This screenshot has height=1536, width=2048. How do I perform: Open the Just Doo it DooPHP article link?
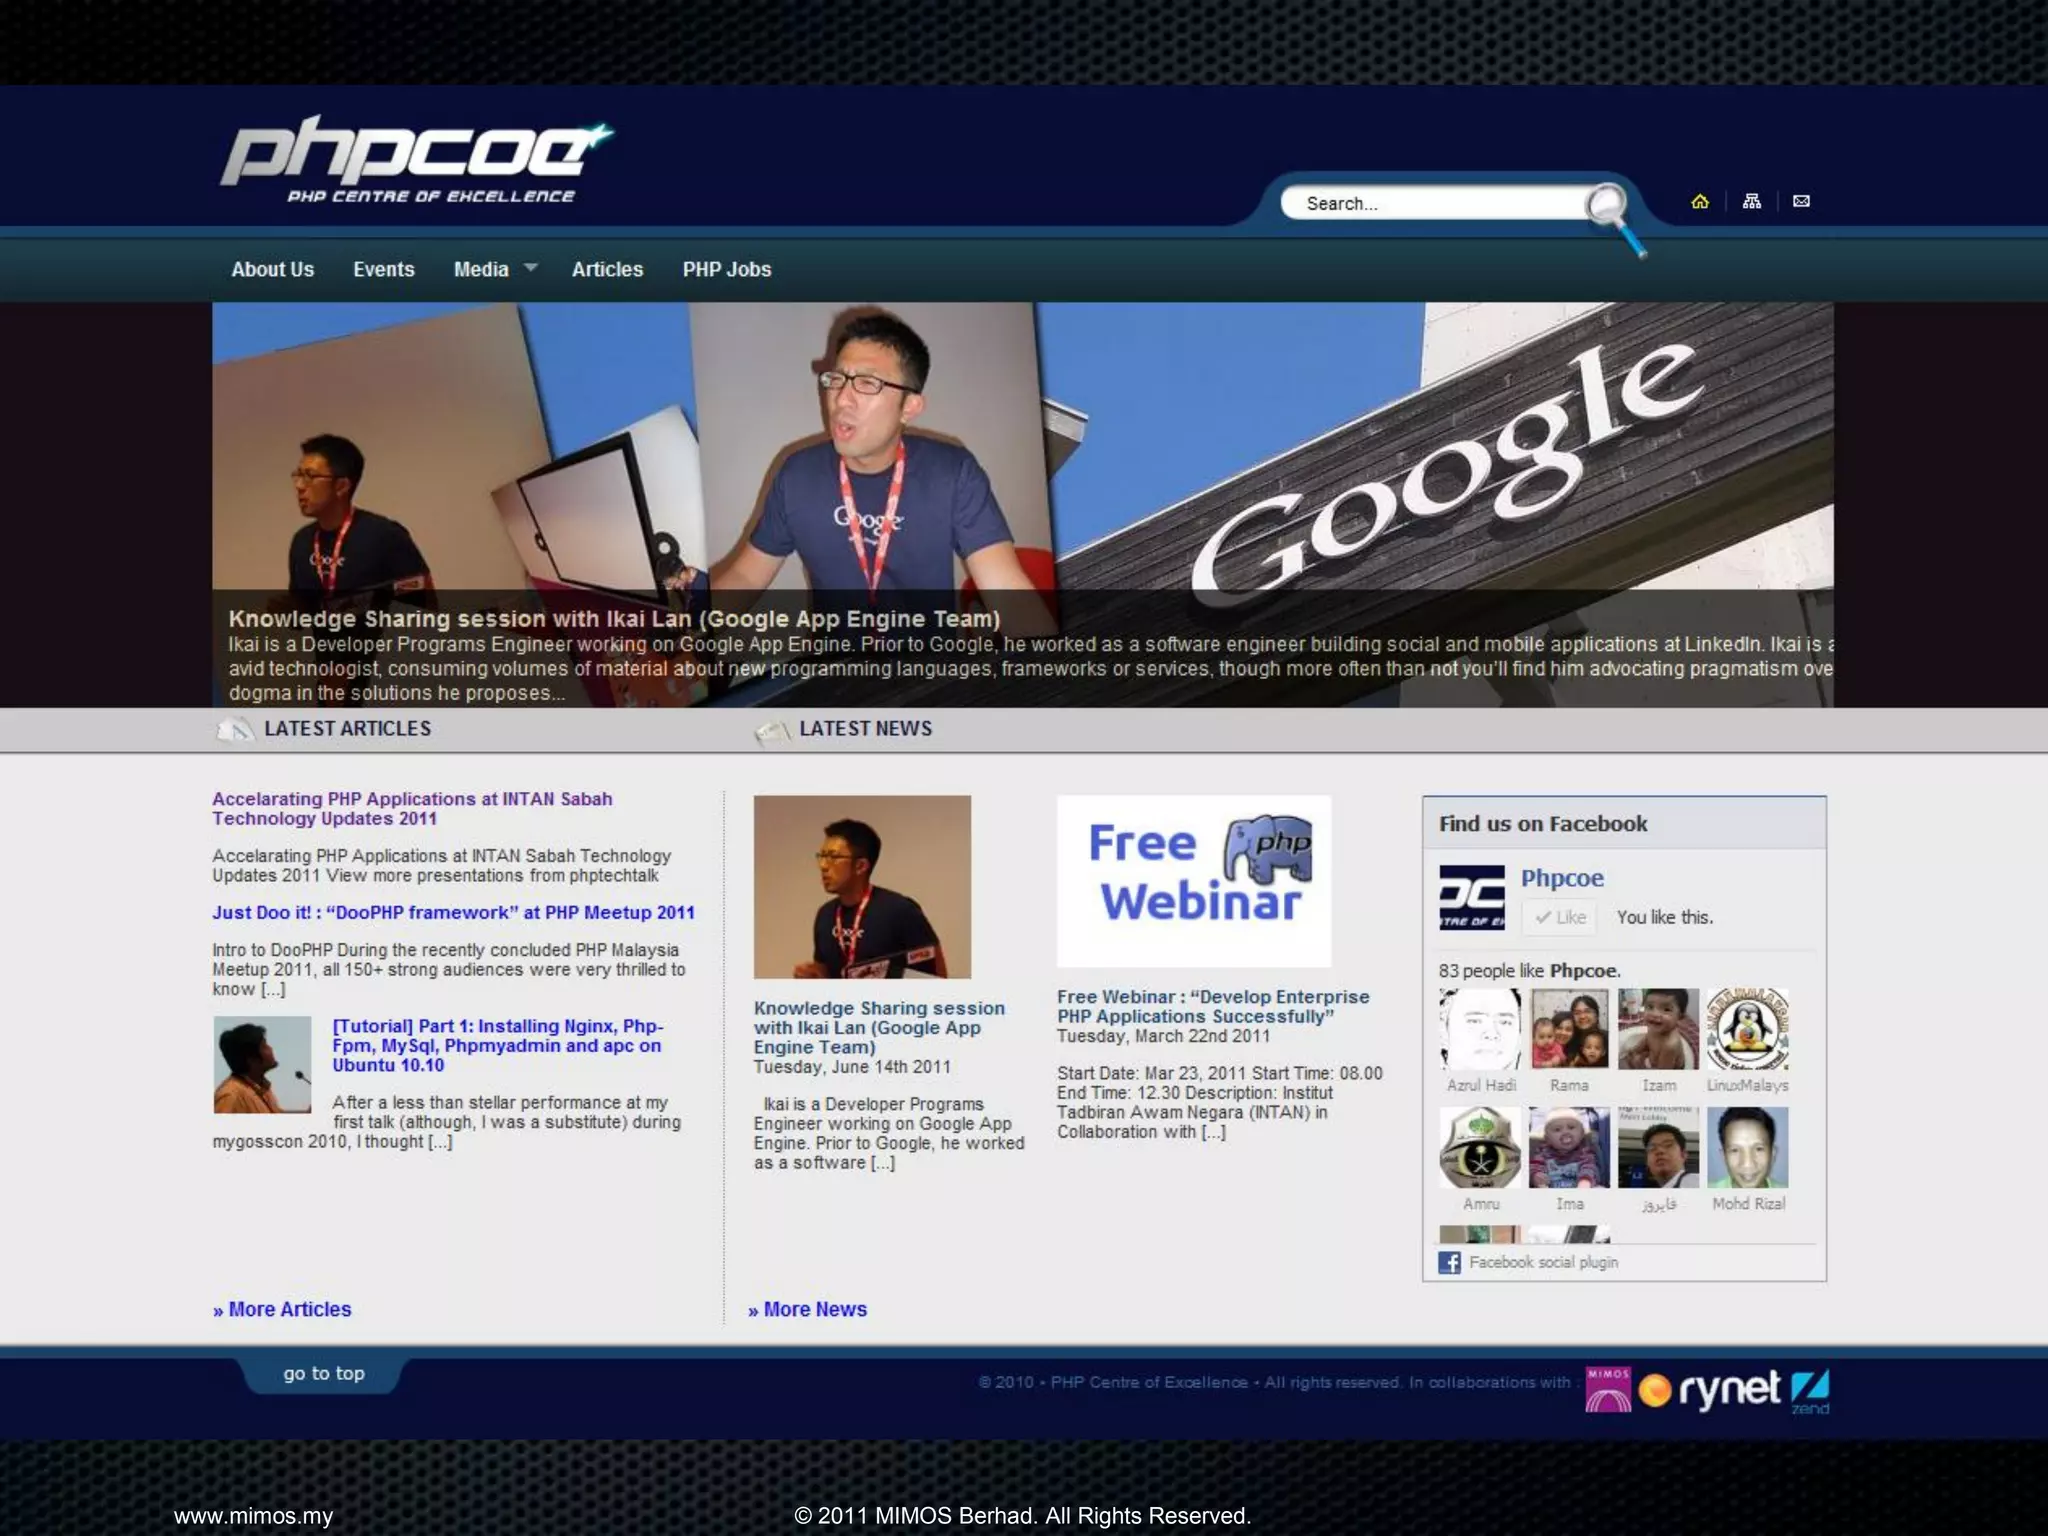coord(453,912)
